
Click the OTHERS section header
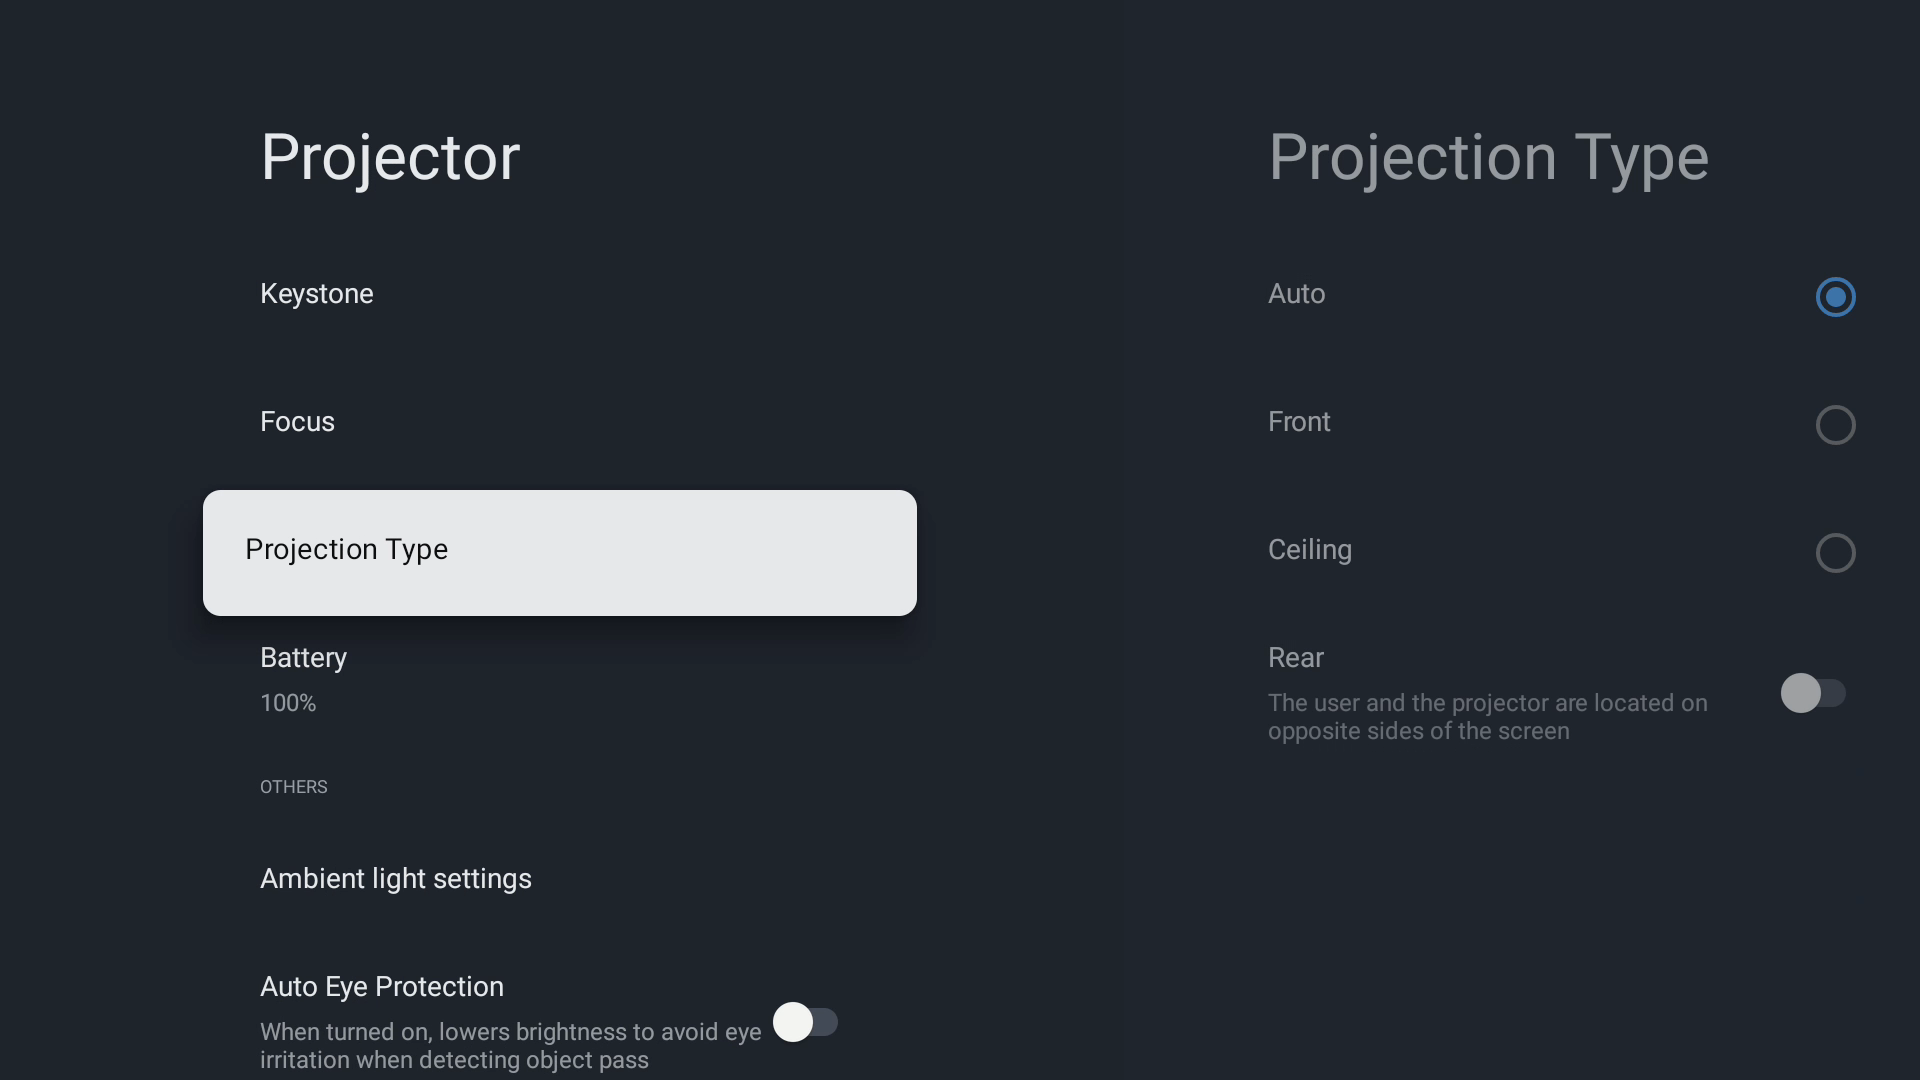pos(294,787)
